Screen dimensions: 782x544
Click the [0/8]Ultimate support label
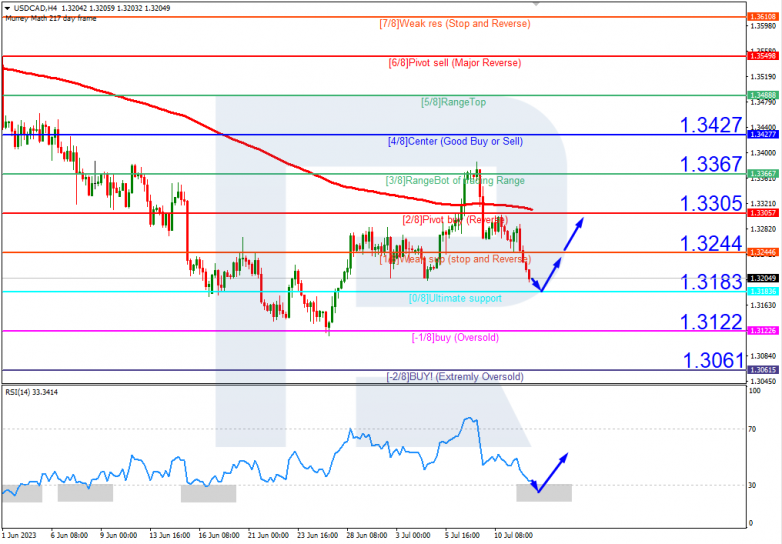click(x=455, y=299)
